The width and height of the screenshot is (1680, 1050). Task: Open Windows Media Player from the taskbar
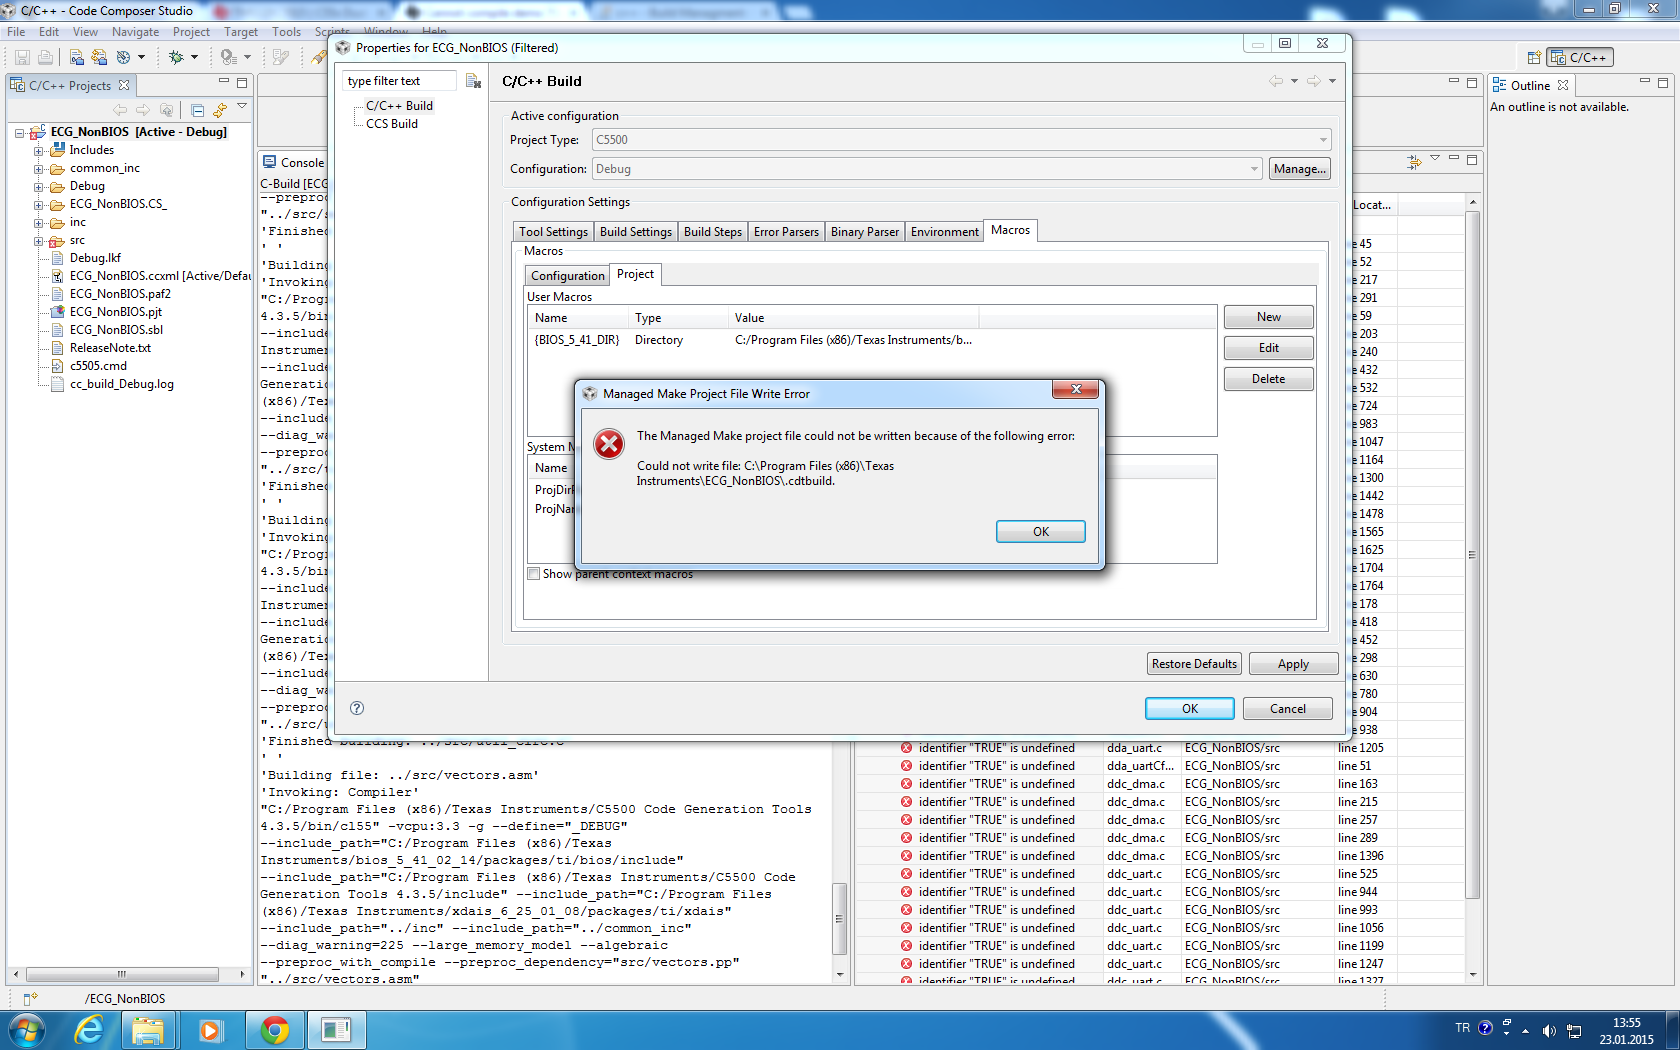coord(210,1029)
